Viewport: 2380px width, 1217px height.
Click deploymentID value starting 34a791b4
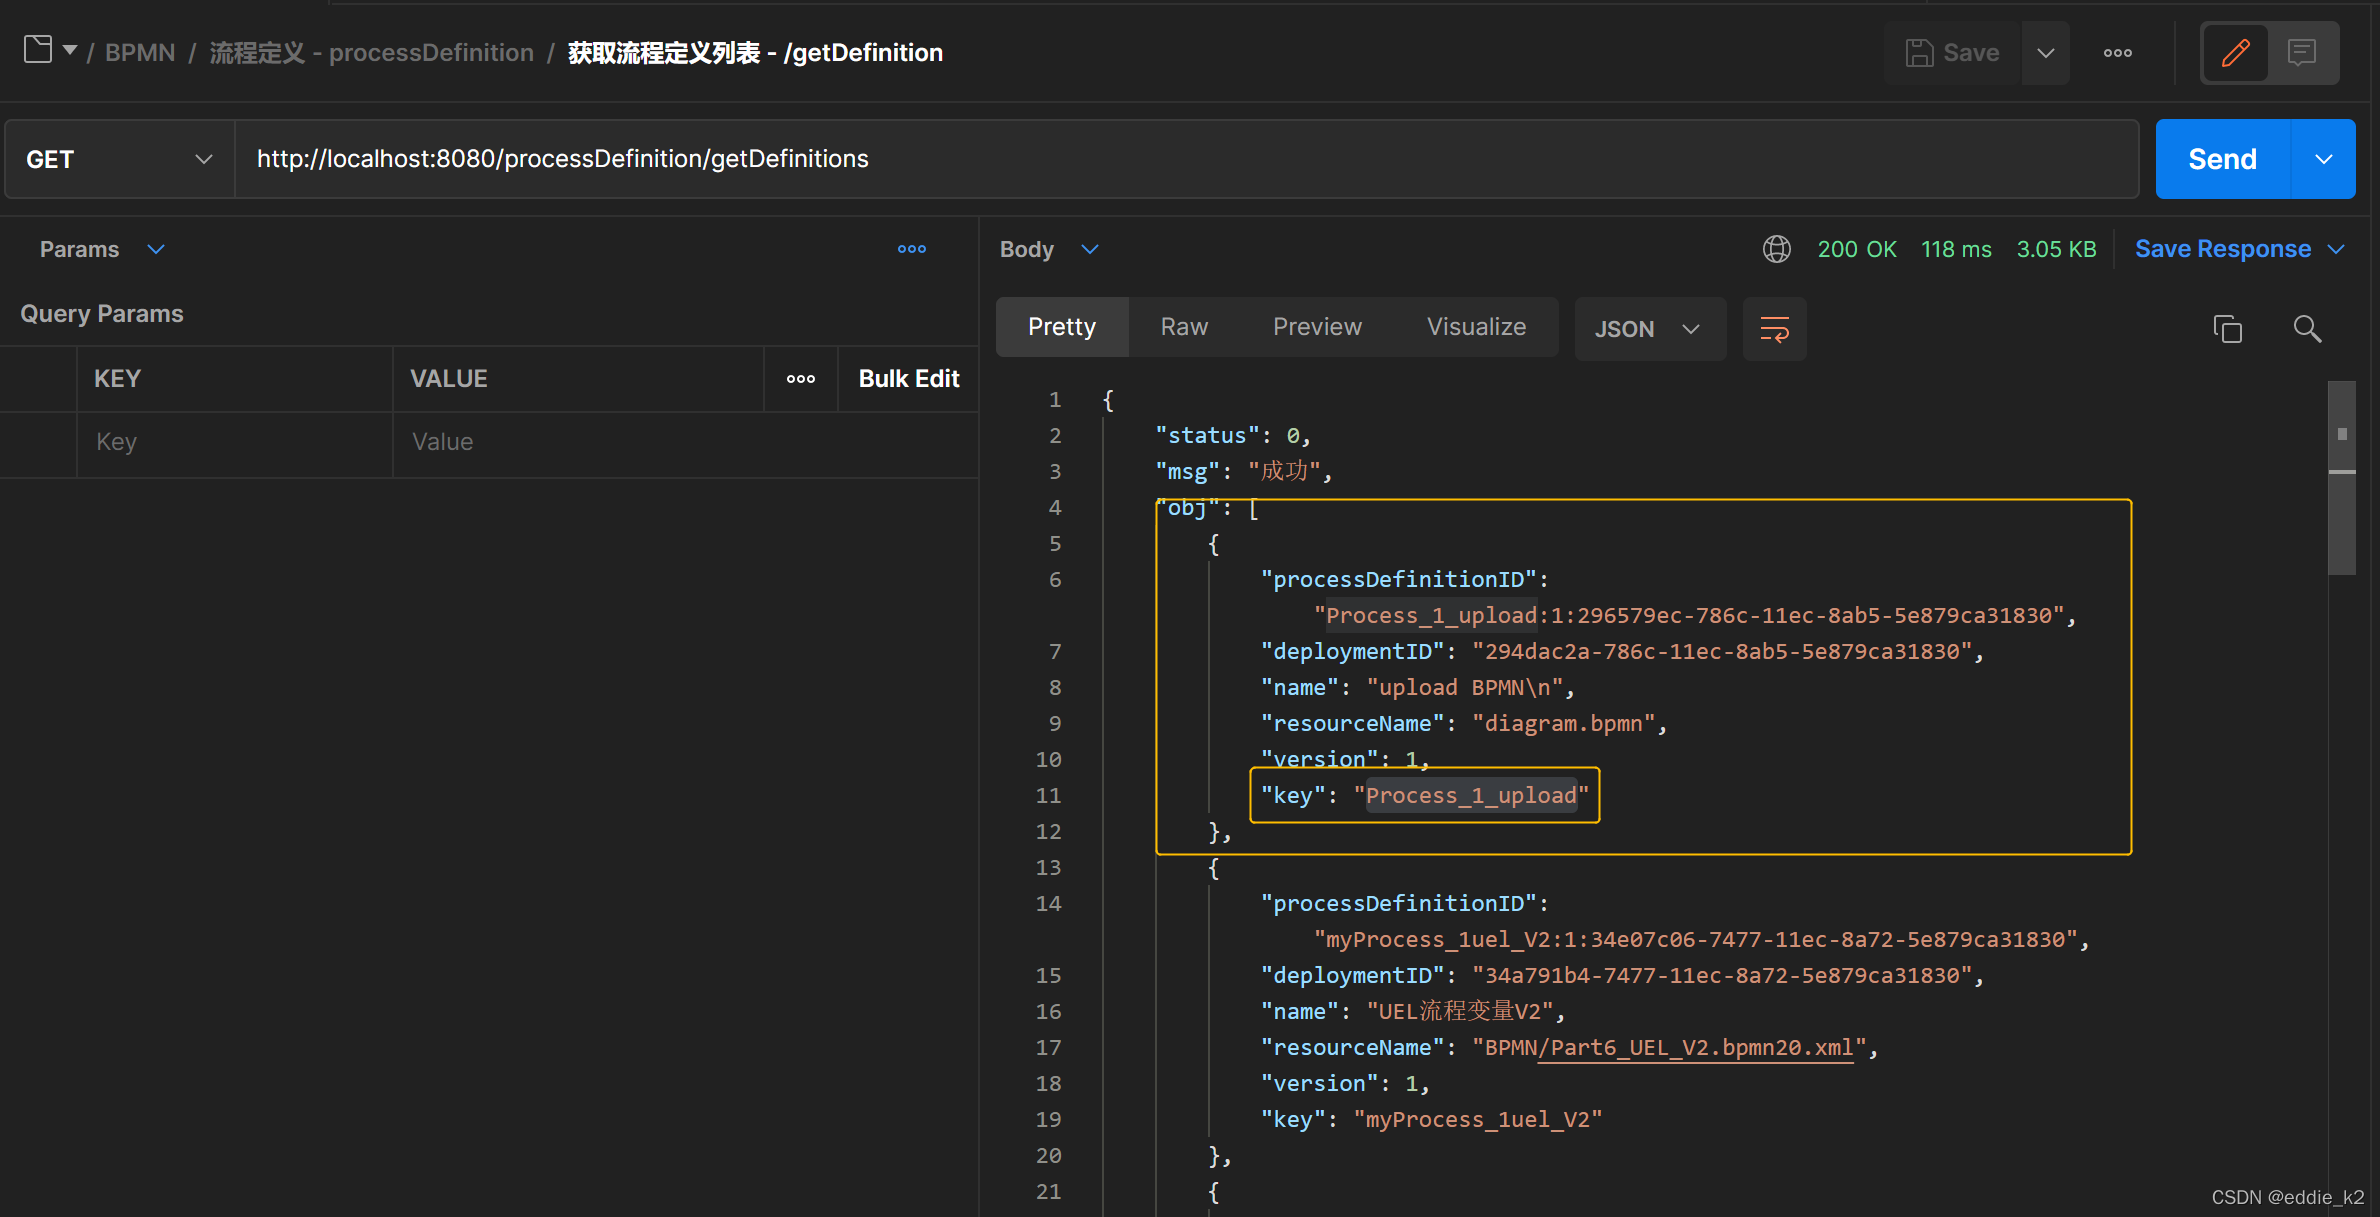tap(1721, 975)
